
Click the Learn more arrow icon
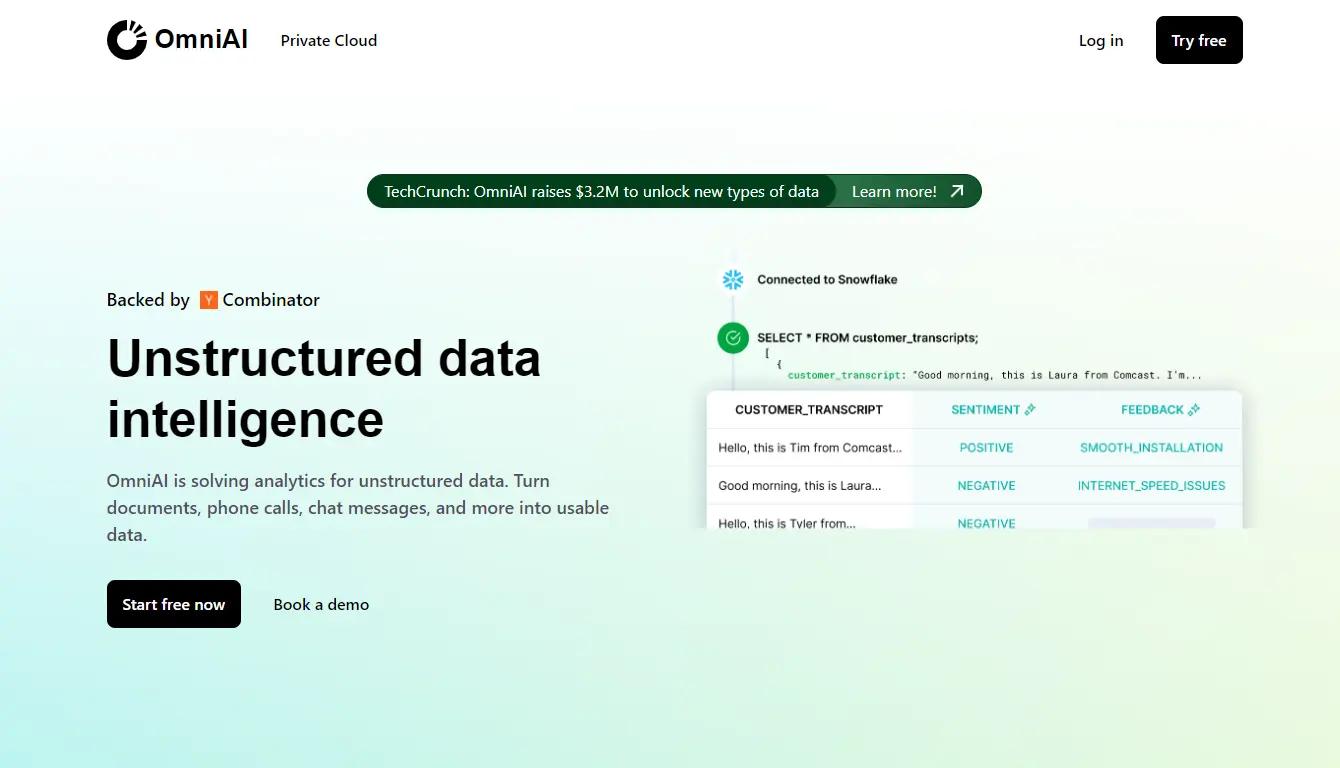pyautogui.click(x=957, y=191)
